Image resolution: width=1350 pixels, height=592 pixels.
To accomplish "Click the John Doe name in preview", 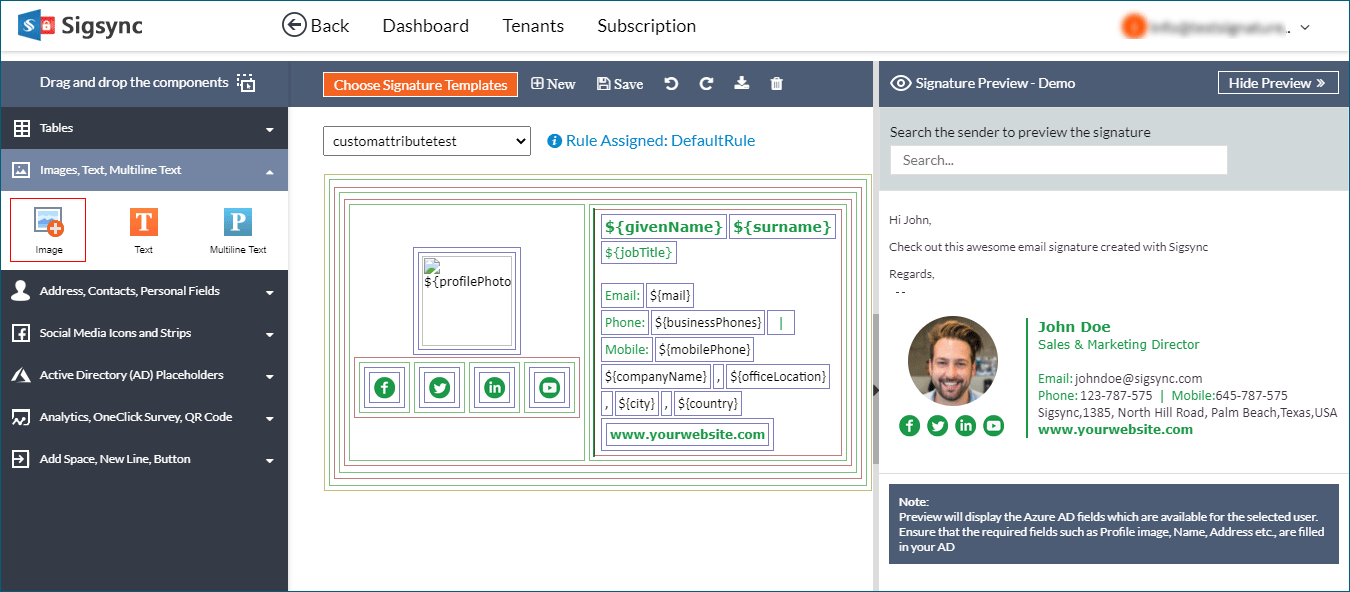I will (x=1074, y=327).
